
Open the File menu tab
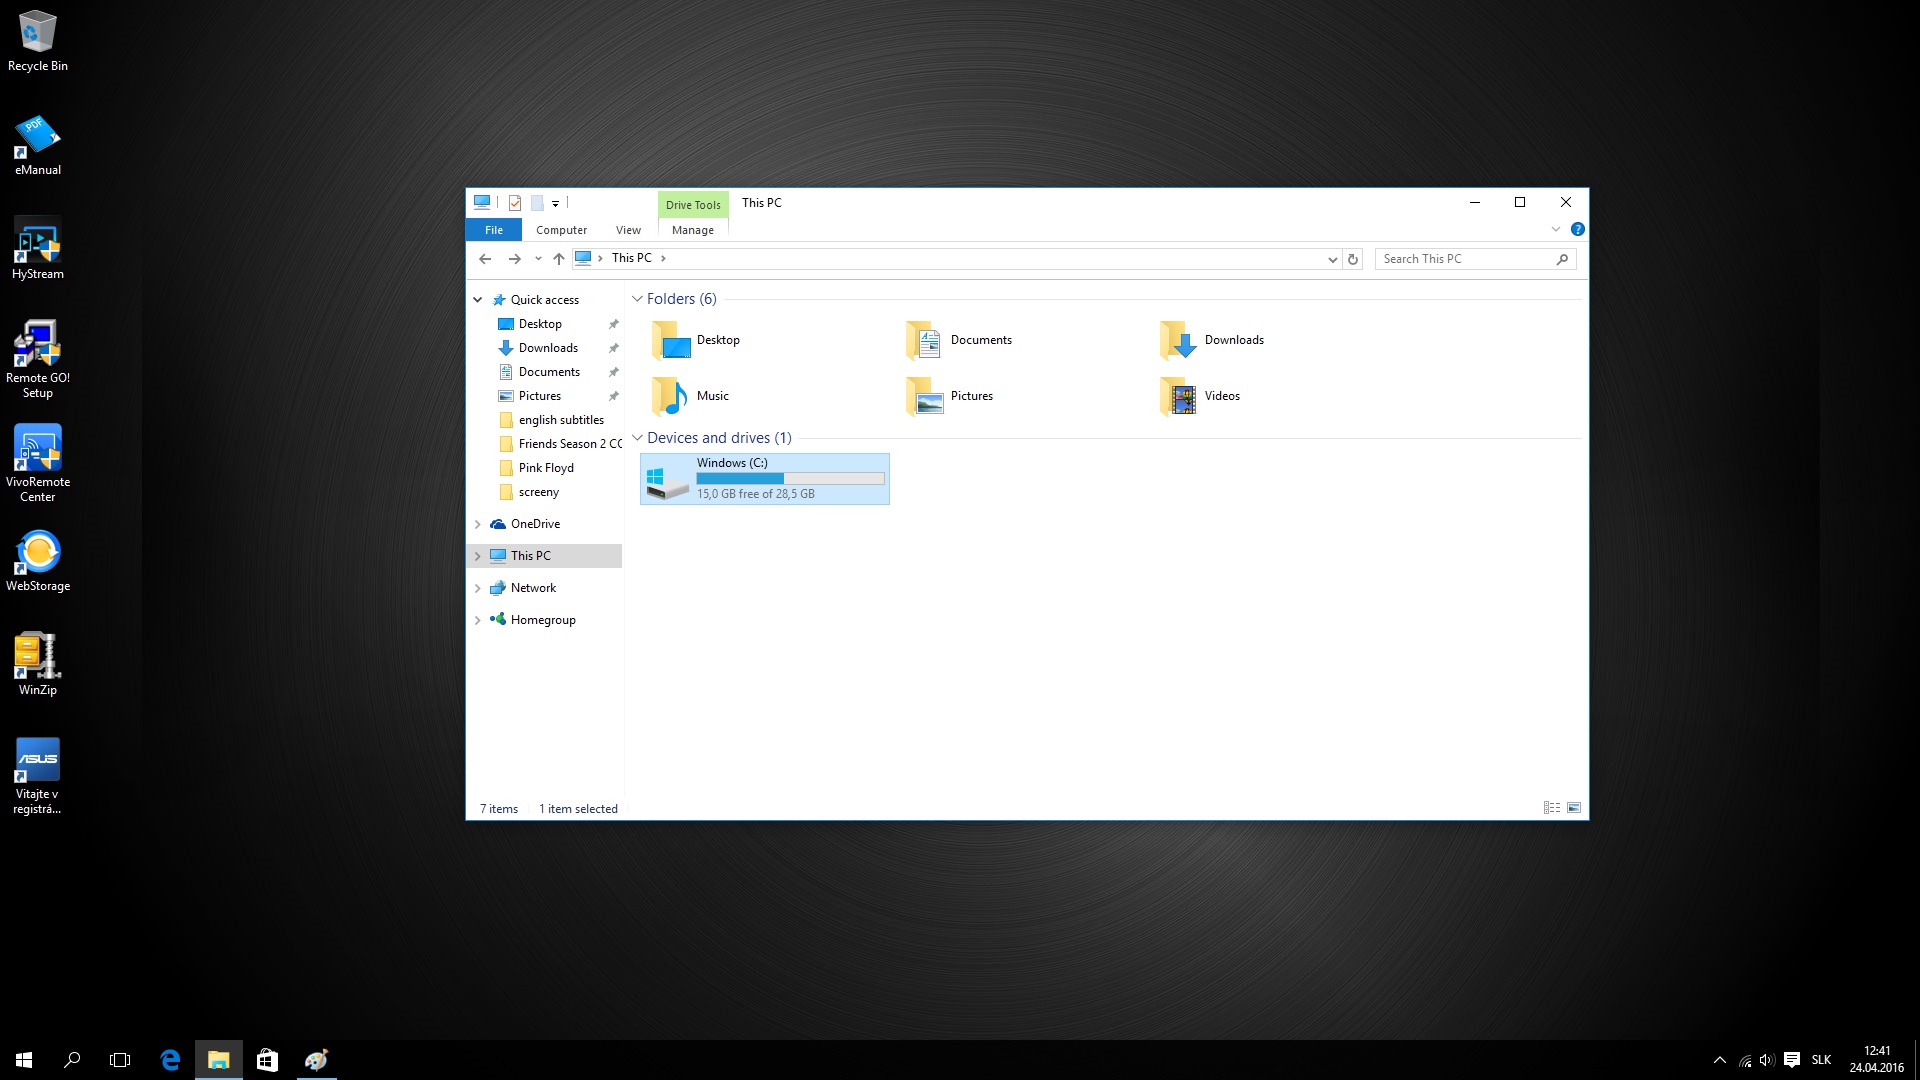(493, 230)
